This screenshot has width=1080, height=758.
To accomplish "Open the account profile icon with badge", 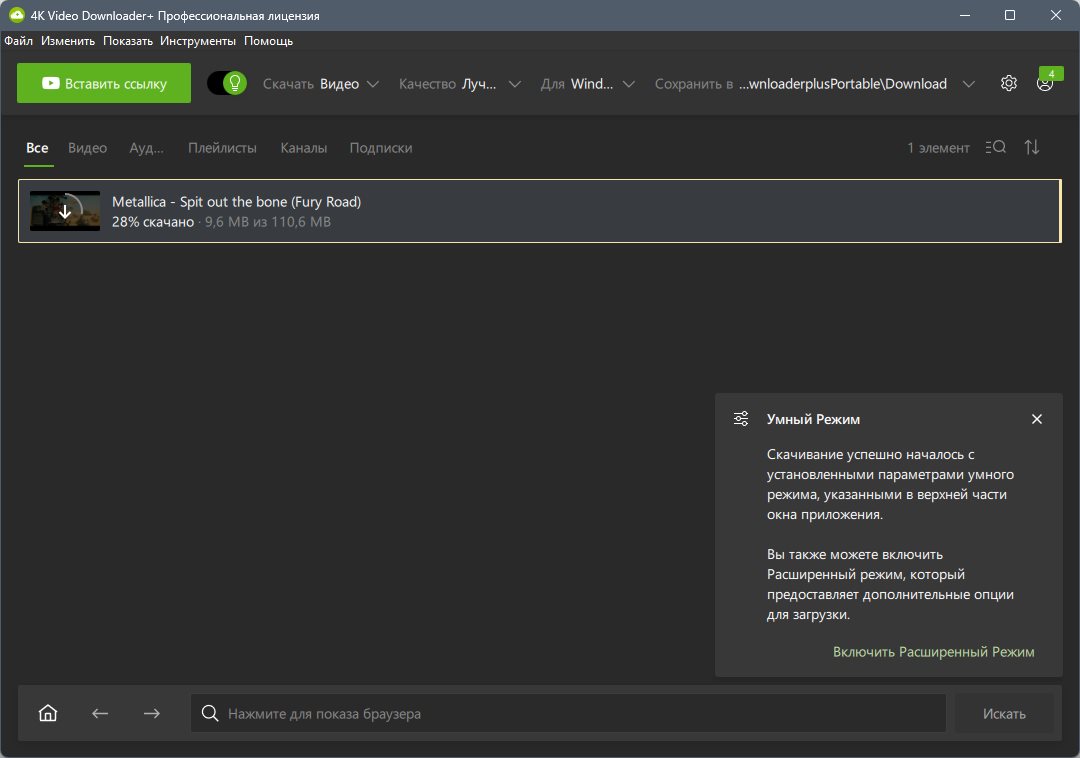I will [x=1045, y=83].
